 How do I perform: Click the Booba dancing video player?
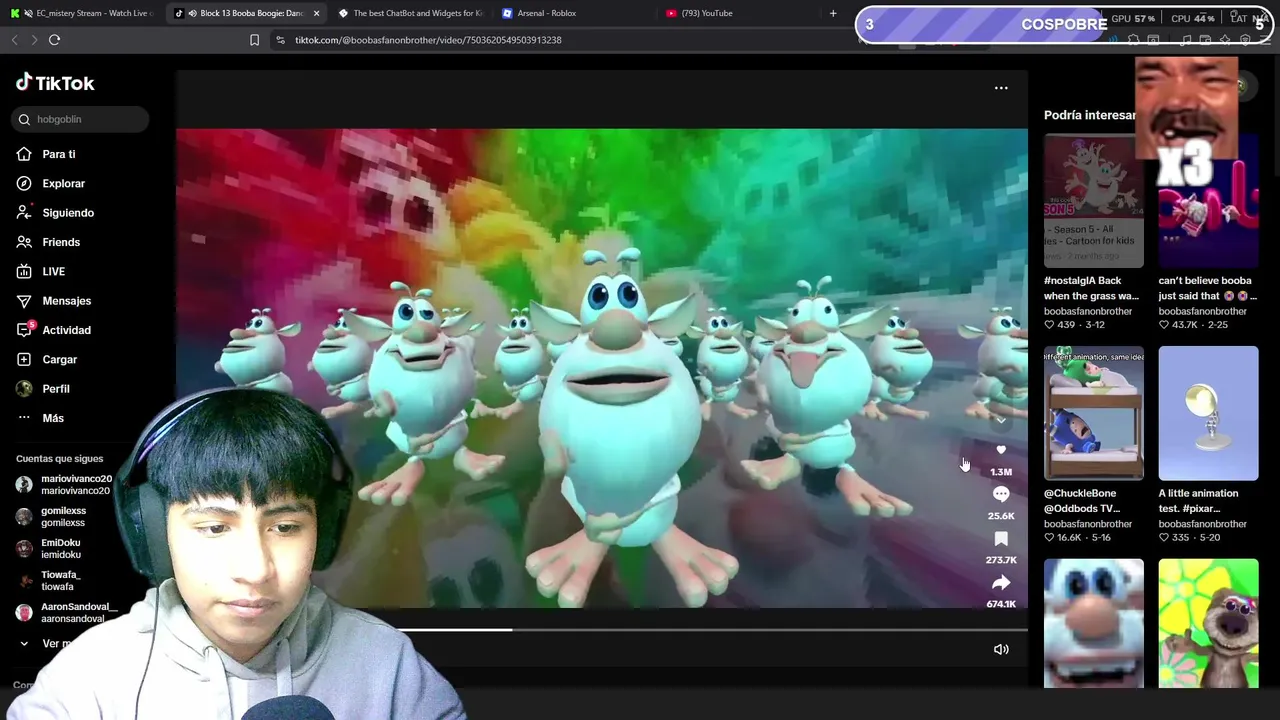602,368
